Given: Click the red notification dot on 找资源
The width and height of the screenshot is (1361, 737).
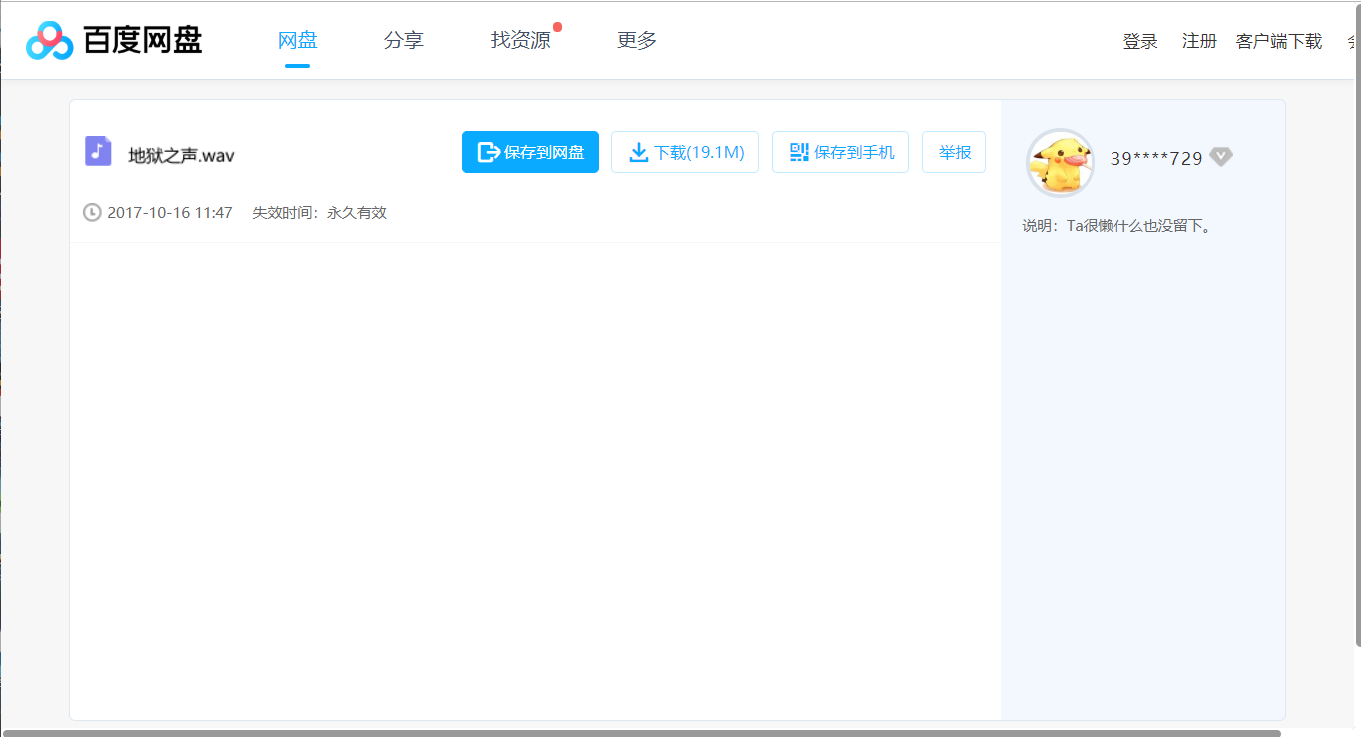Looking at the screenshot, I should click(559, 25).
